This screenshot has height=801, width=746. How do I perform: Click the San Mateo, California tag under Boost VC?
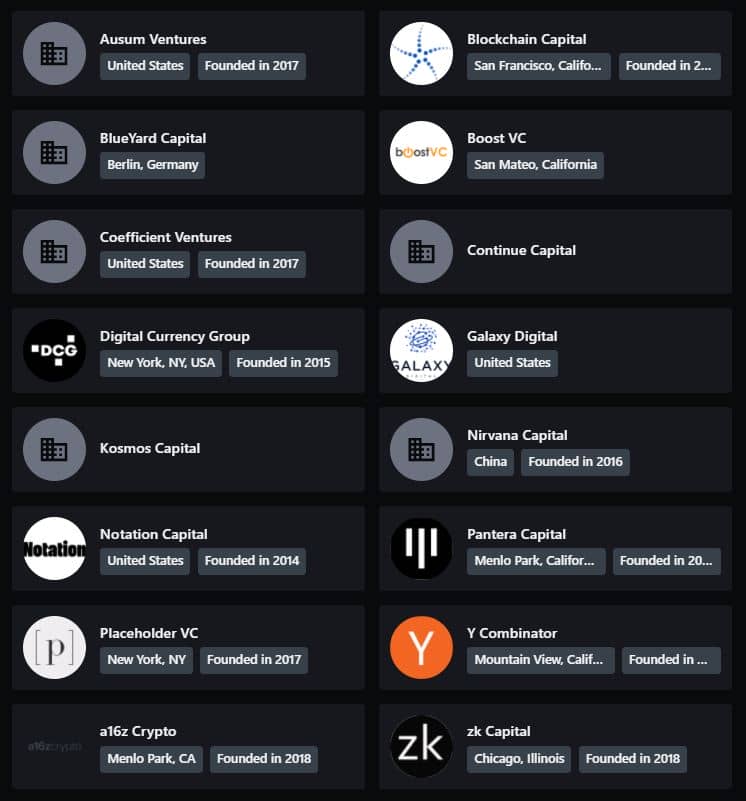pos(535,165)
